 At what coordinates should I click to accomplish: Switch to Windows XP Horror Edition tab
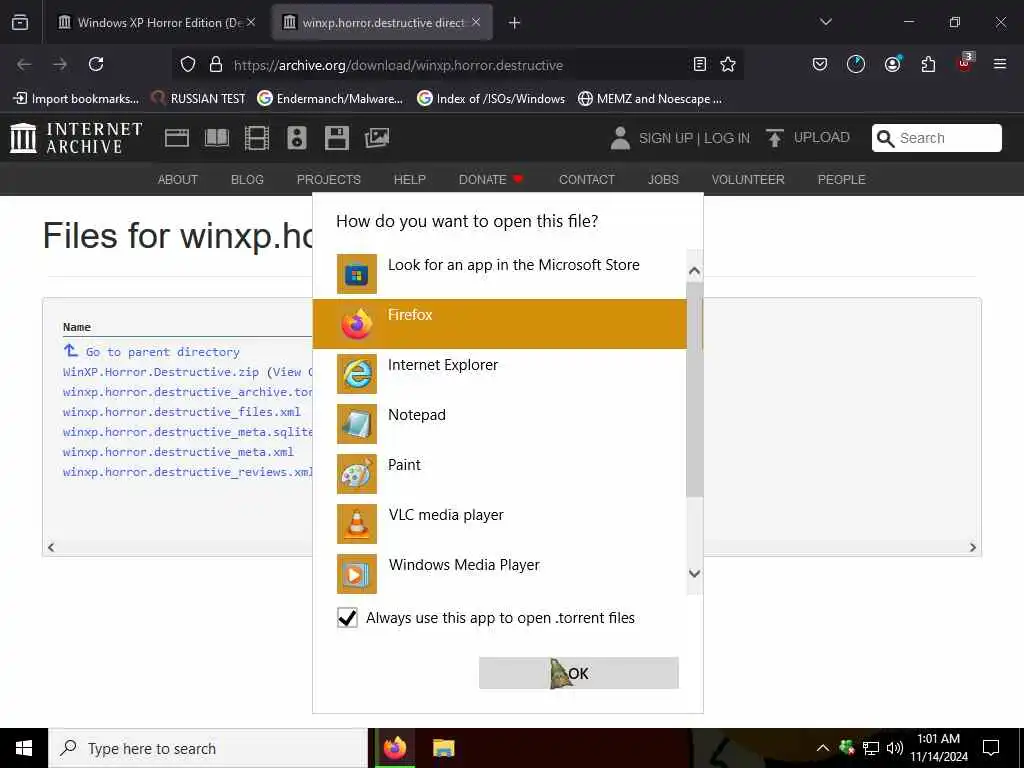tap(155, 23)
